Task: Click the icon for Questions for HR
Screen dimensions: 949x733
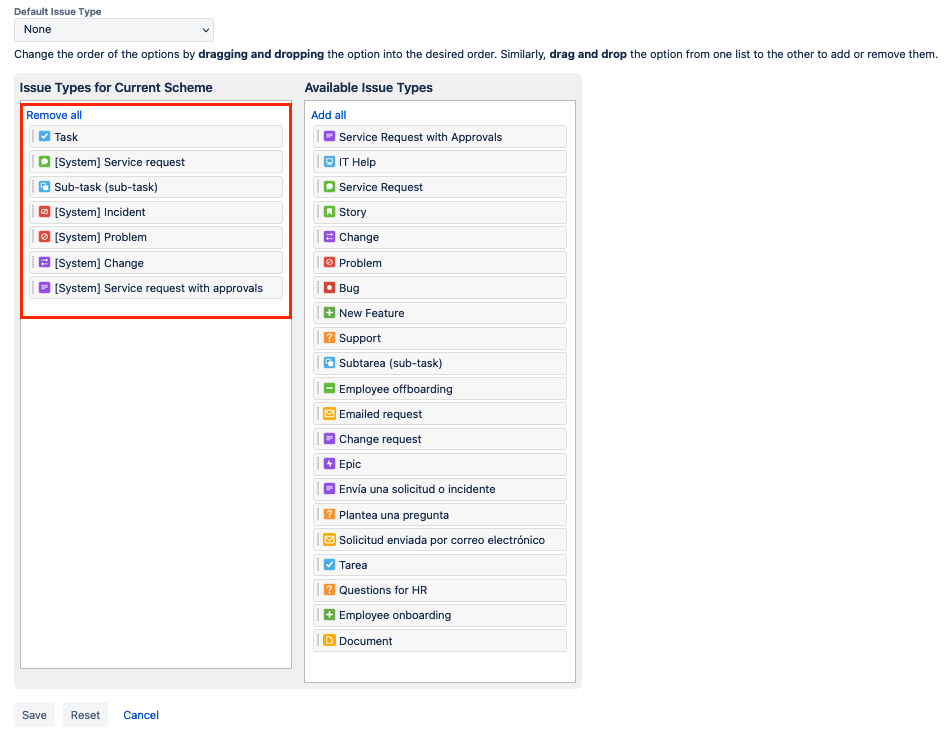Action: (x=329, y=590)
